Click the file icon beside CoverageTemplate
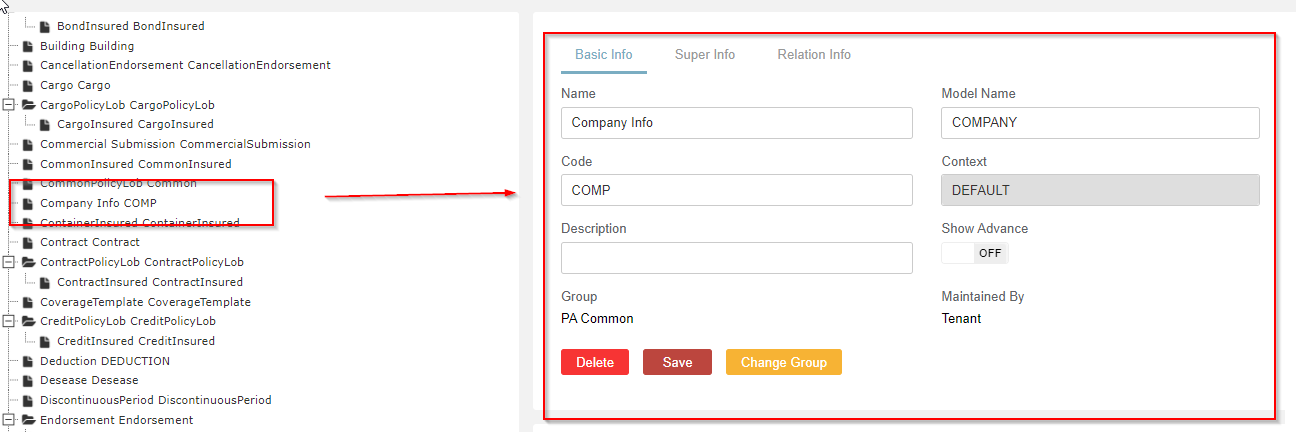The image size is (1296, 432). pos(28,302)
